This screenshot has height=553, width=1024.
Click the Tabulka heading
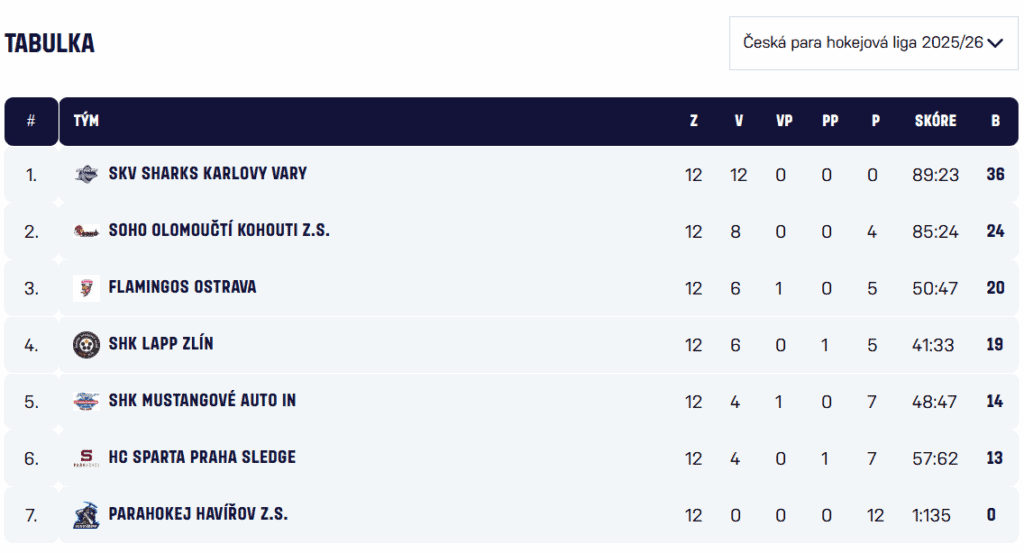pos(50,43)
